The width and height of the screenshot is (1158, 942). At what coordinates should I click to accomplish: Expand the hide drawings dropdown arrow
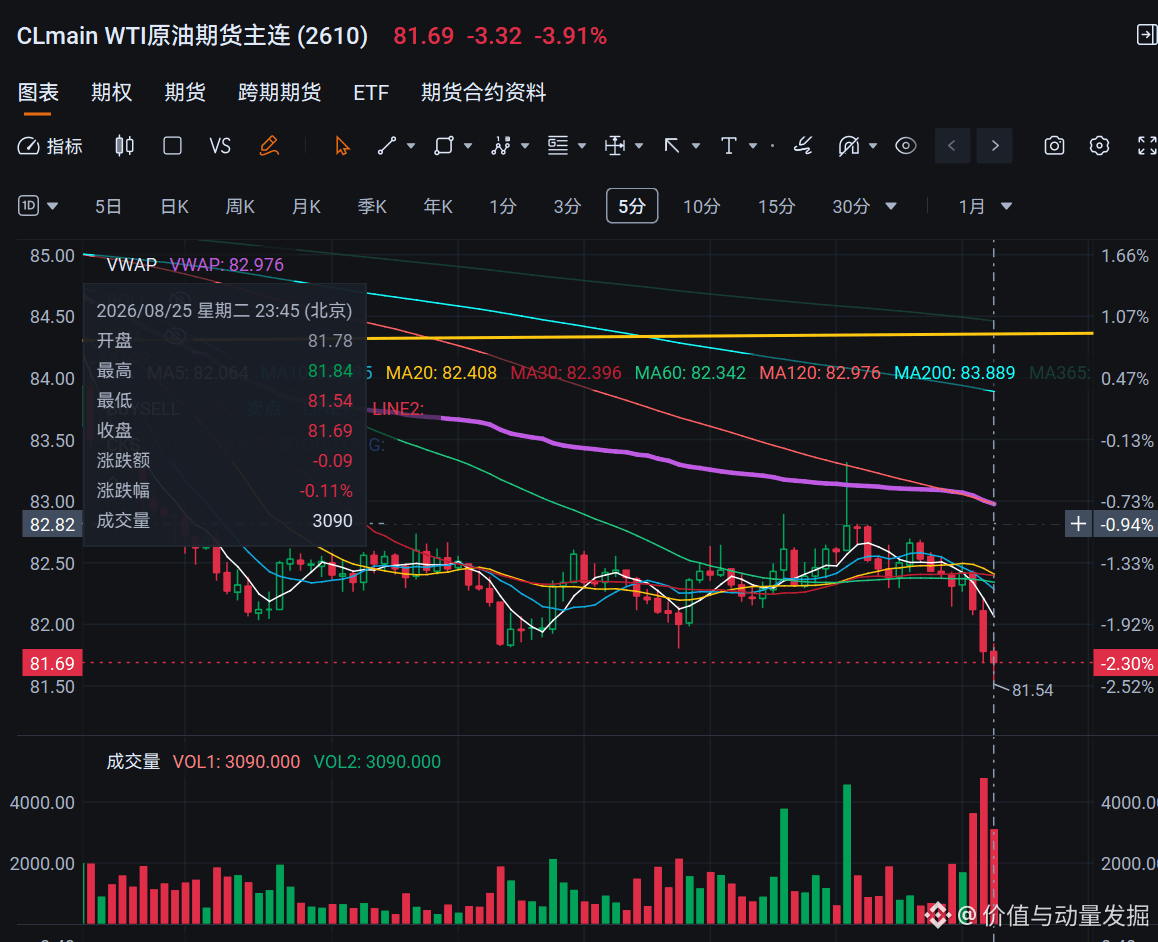(x=873, y=146)
